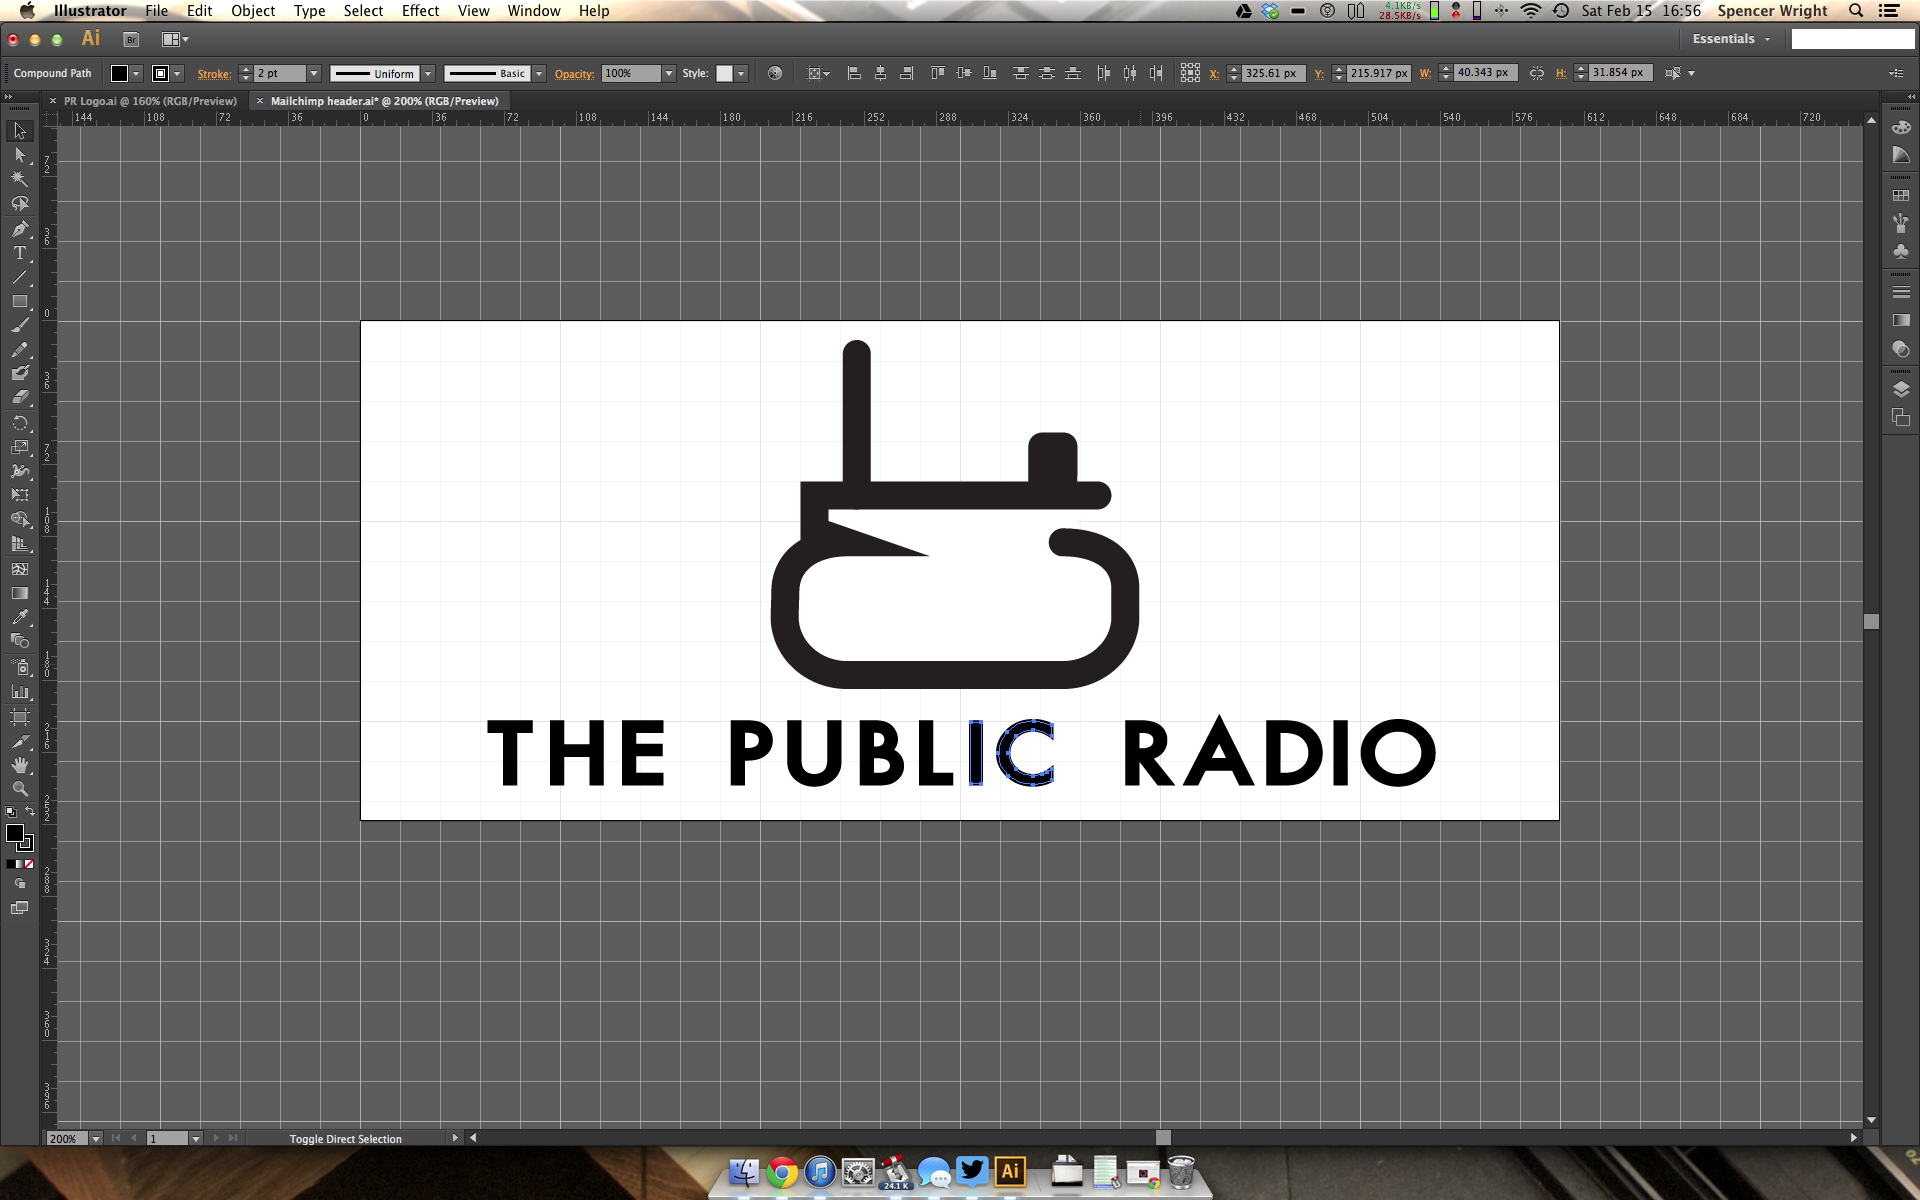Open the 200% zoom level dropdown

(96, 1139)
